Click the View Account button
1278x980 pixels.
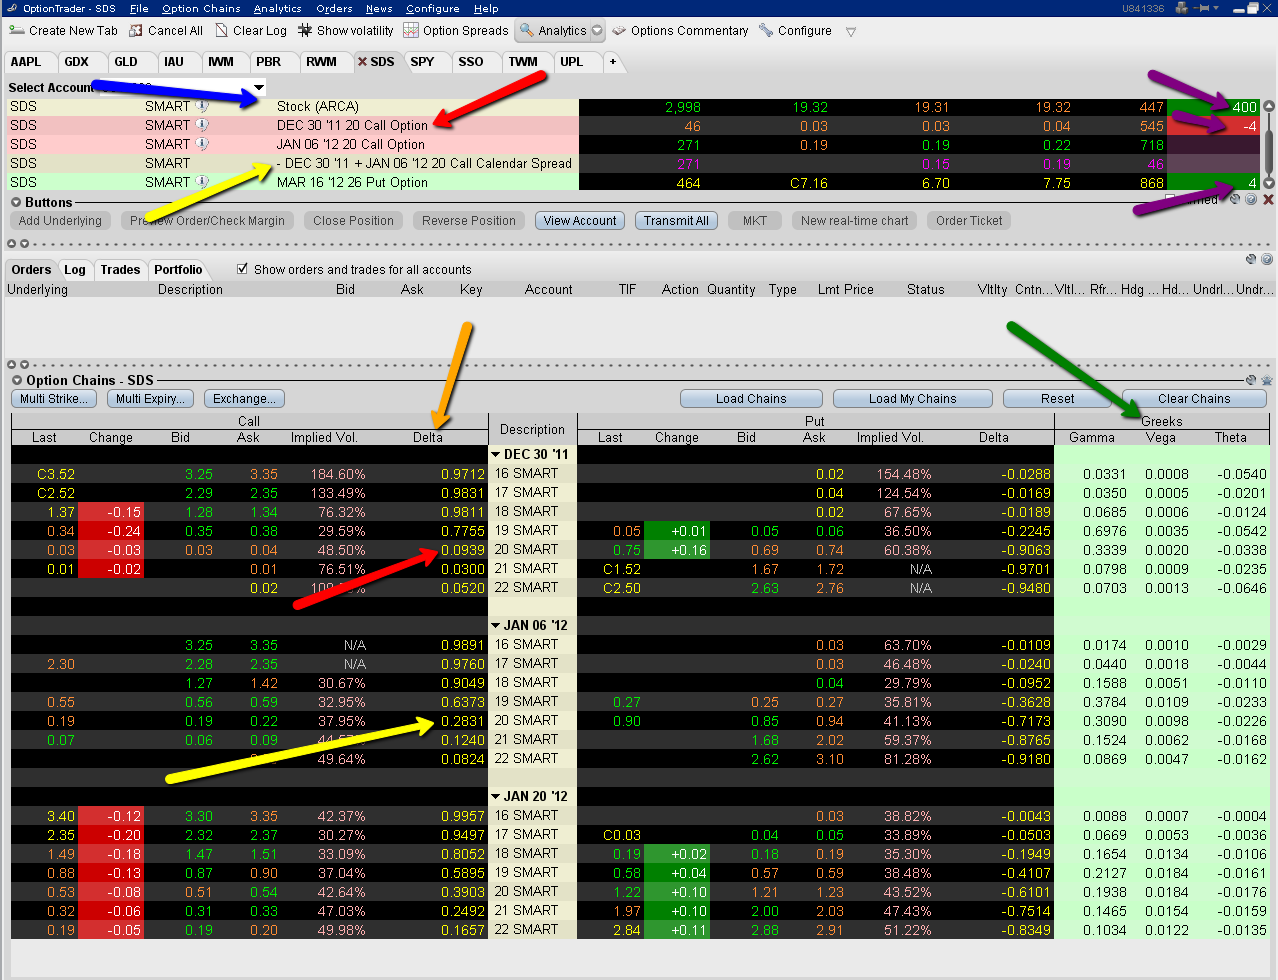tap(580, 221)
